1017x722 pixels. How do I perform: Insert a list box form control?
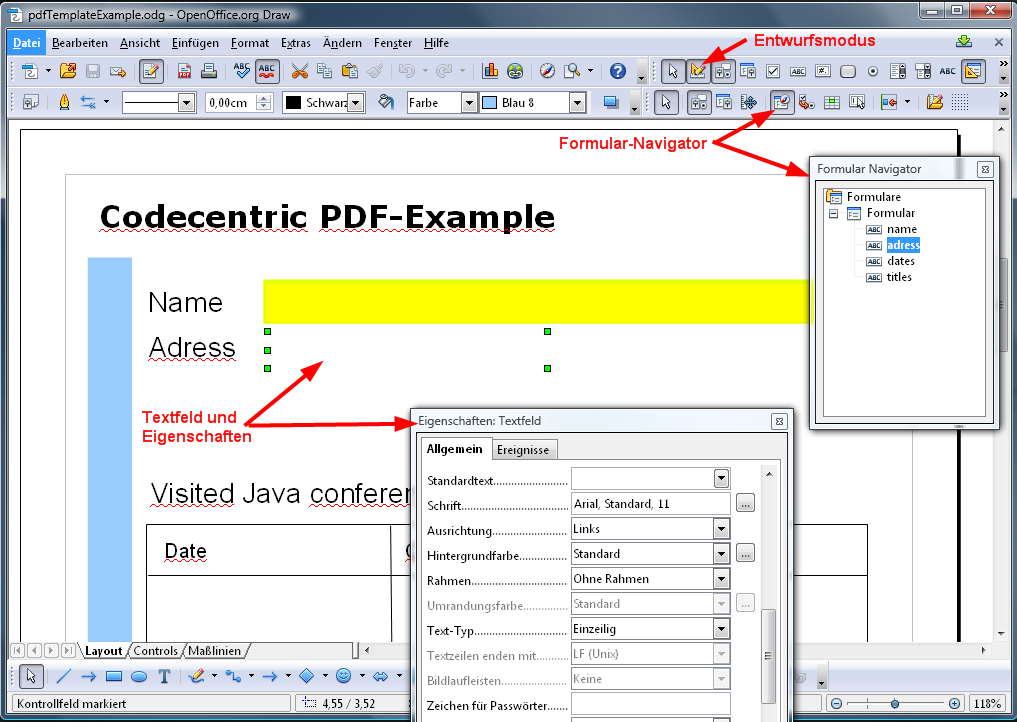[x=898, y=71]
